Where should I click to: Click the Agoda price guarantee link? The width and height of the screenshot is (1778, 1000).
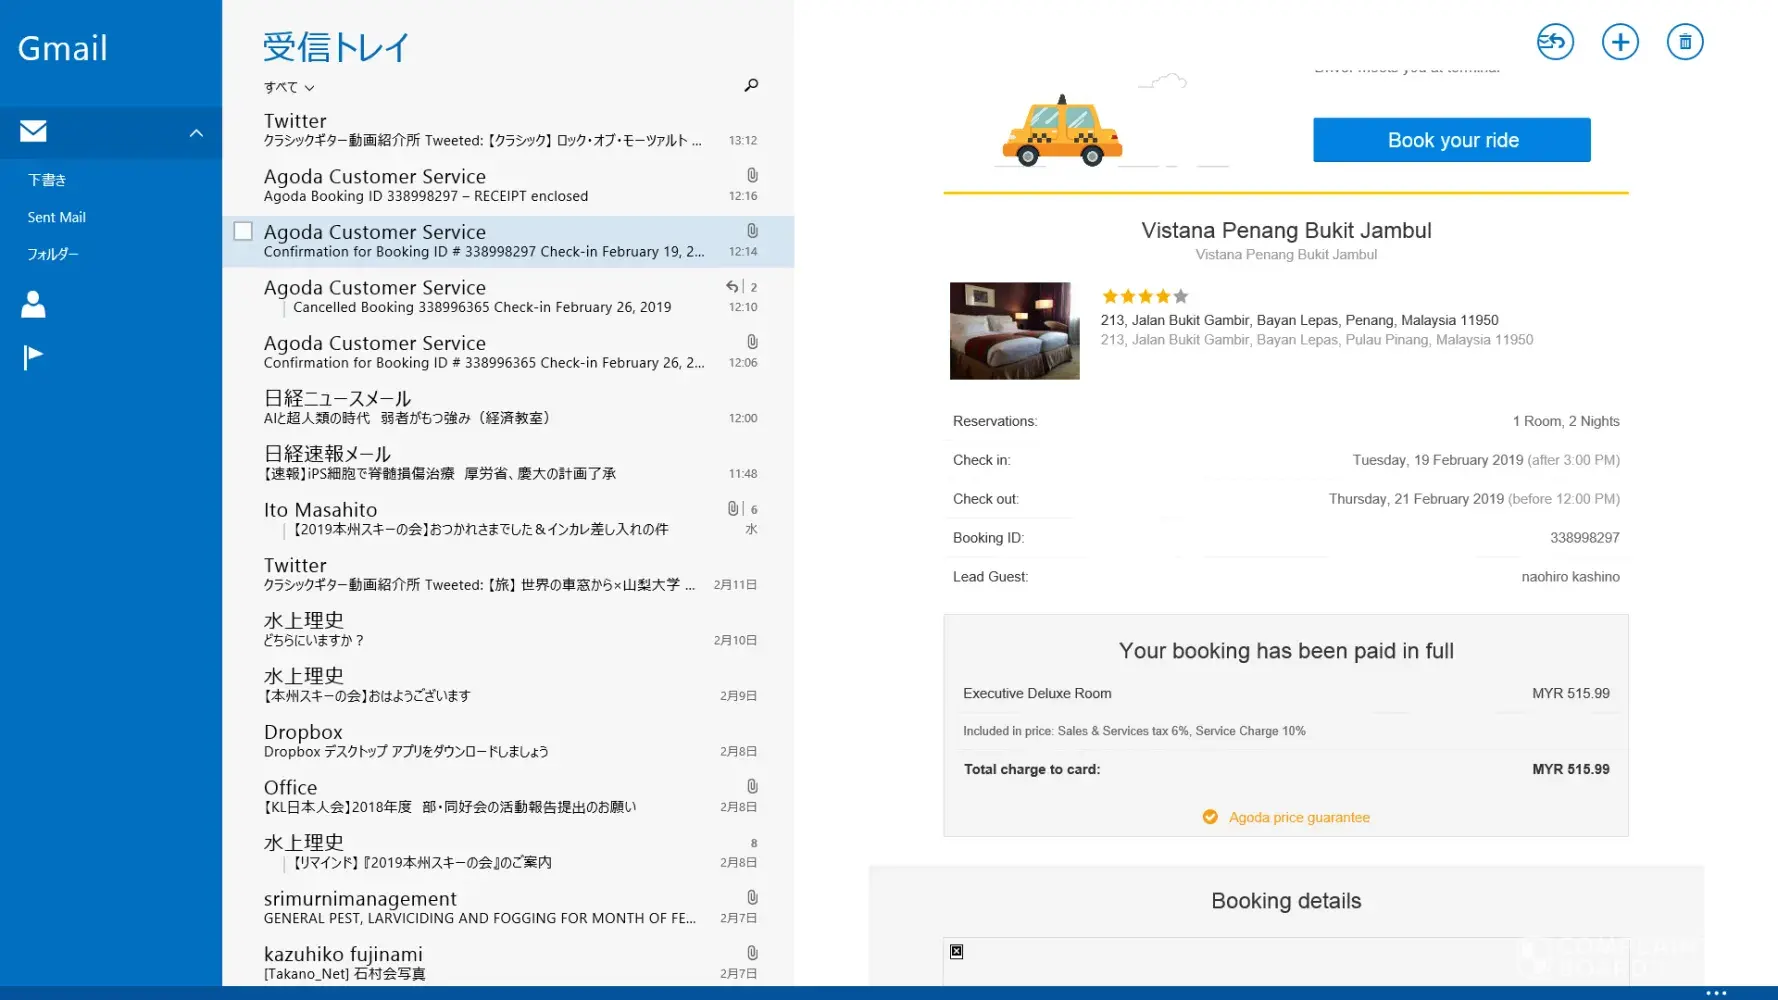tap(1298, 817)
